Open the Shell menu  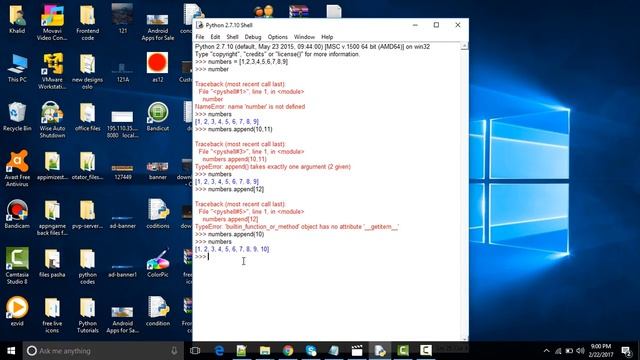point(232,37)
